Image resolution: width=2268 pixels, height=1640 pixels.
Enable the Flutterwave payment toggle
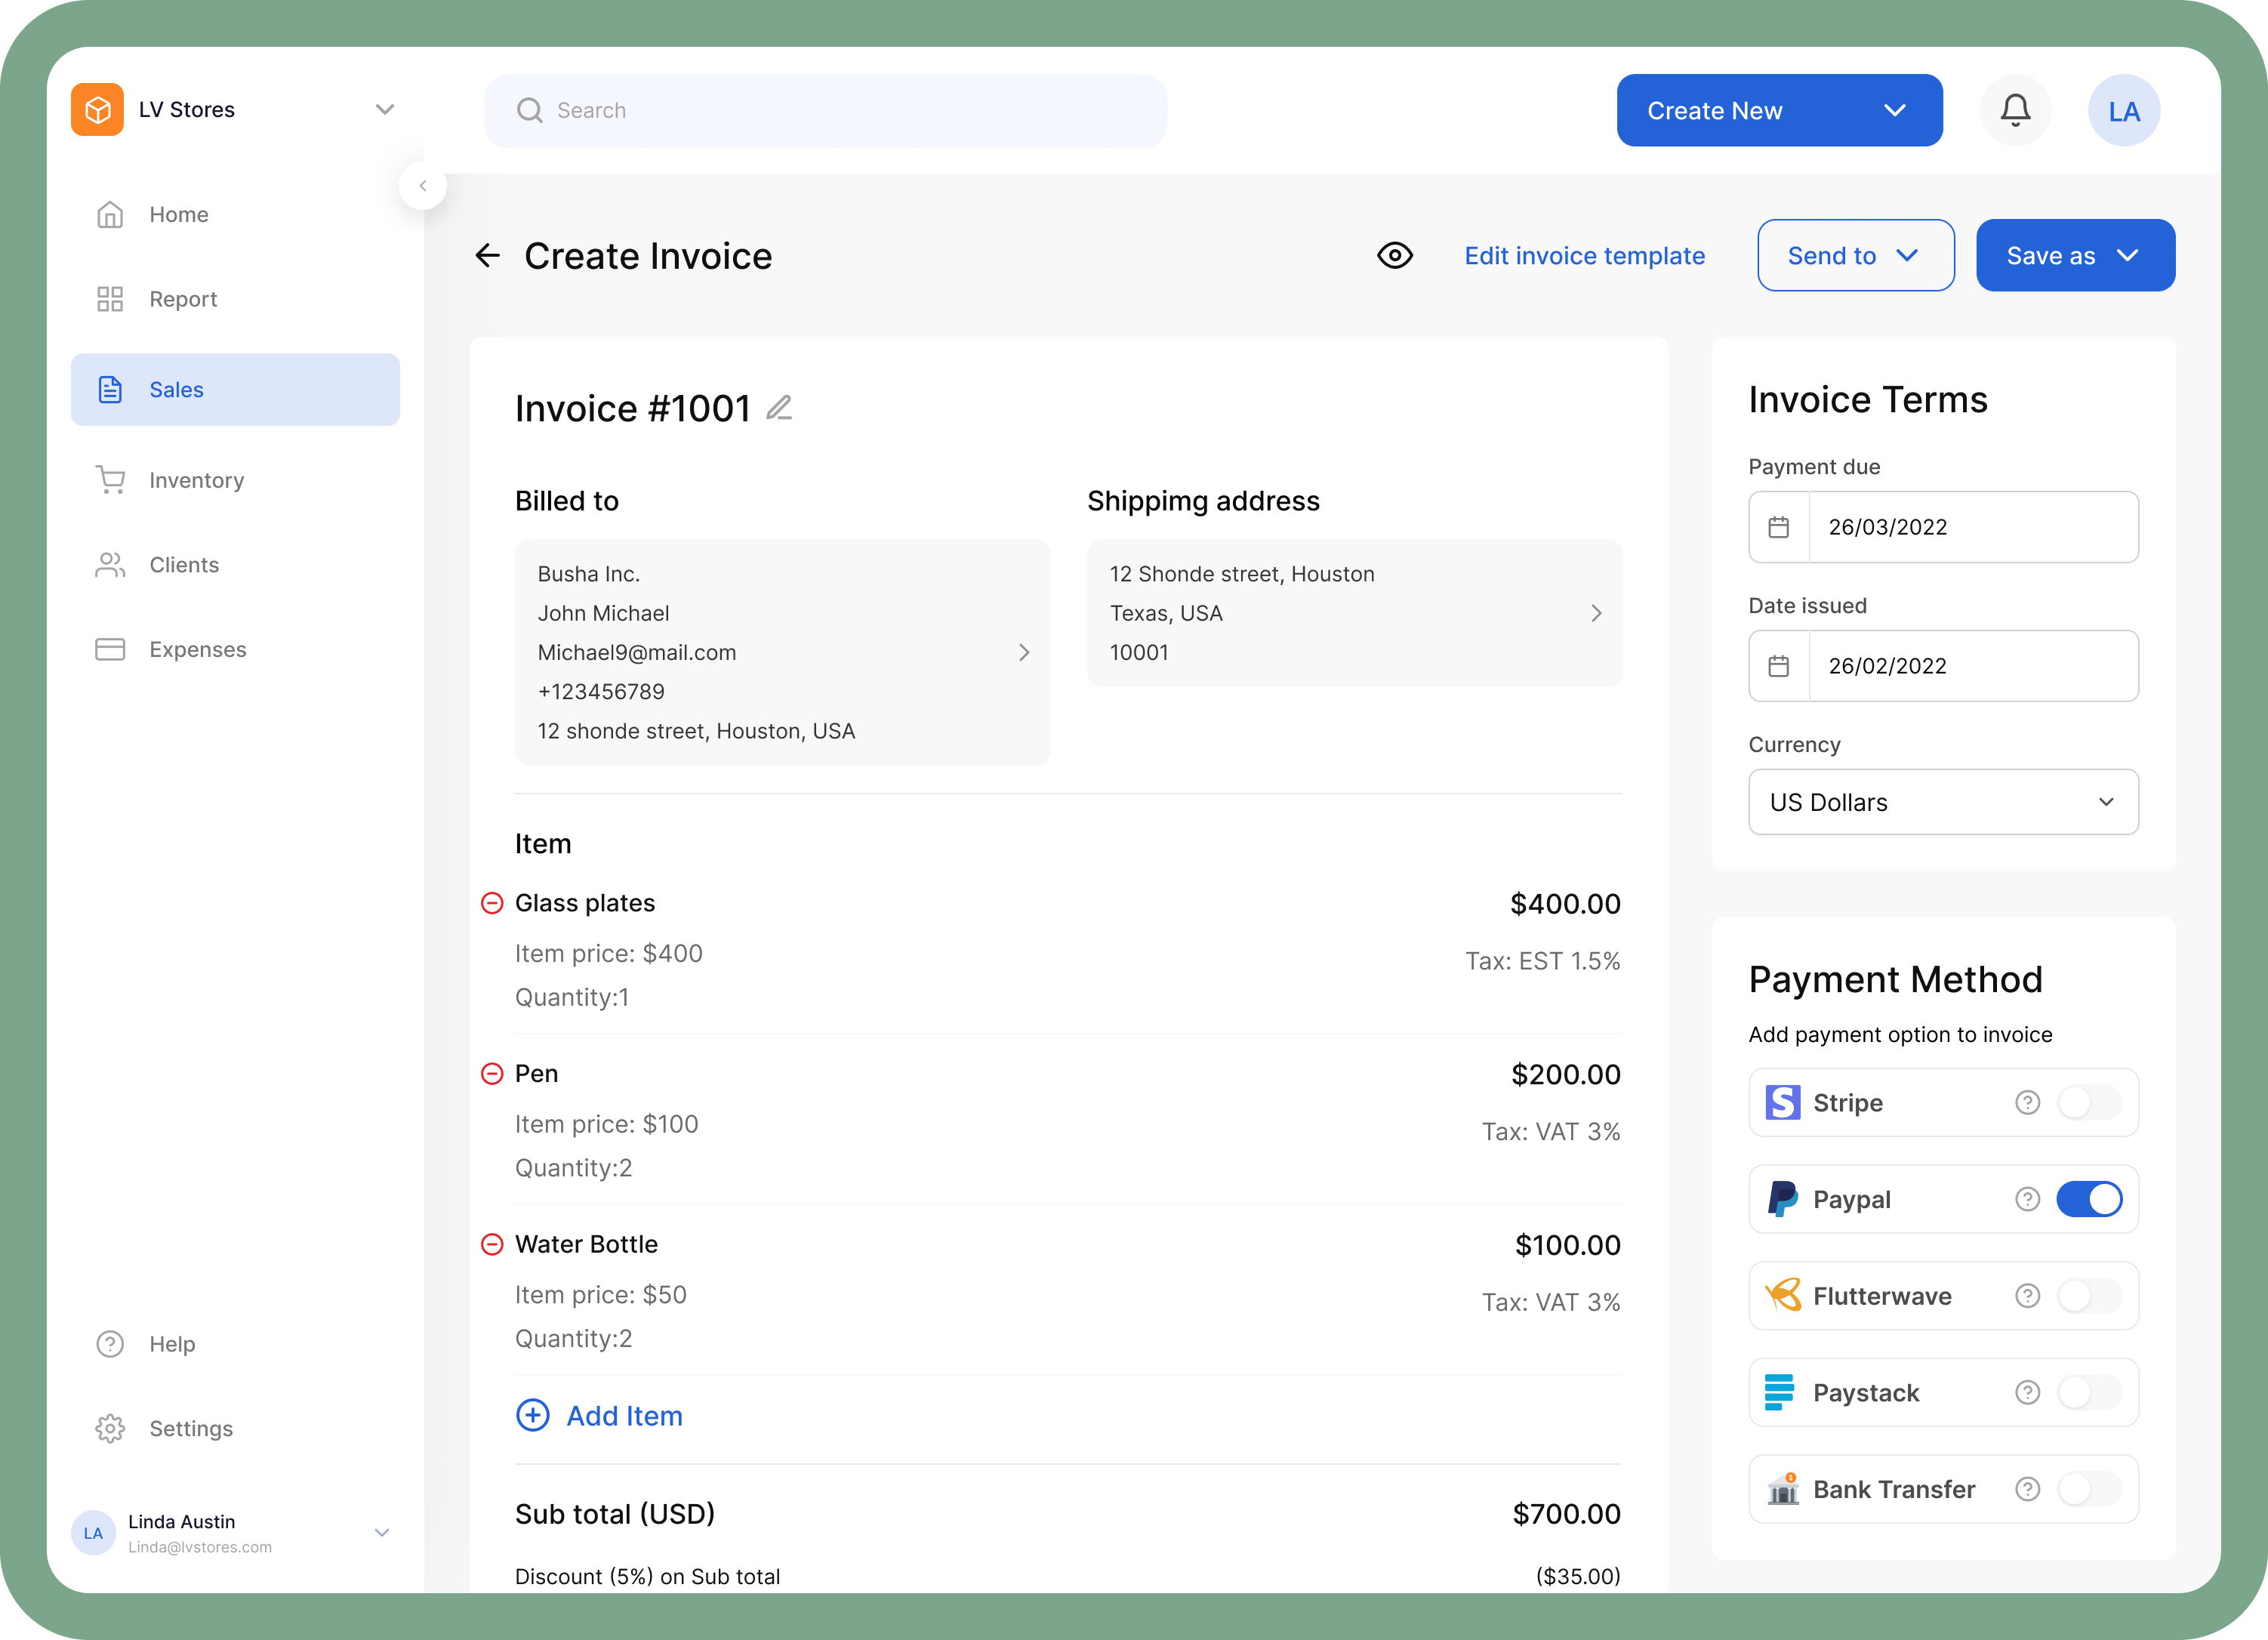click(2089, 1296)
